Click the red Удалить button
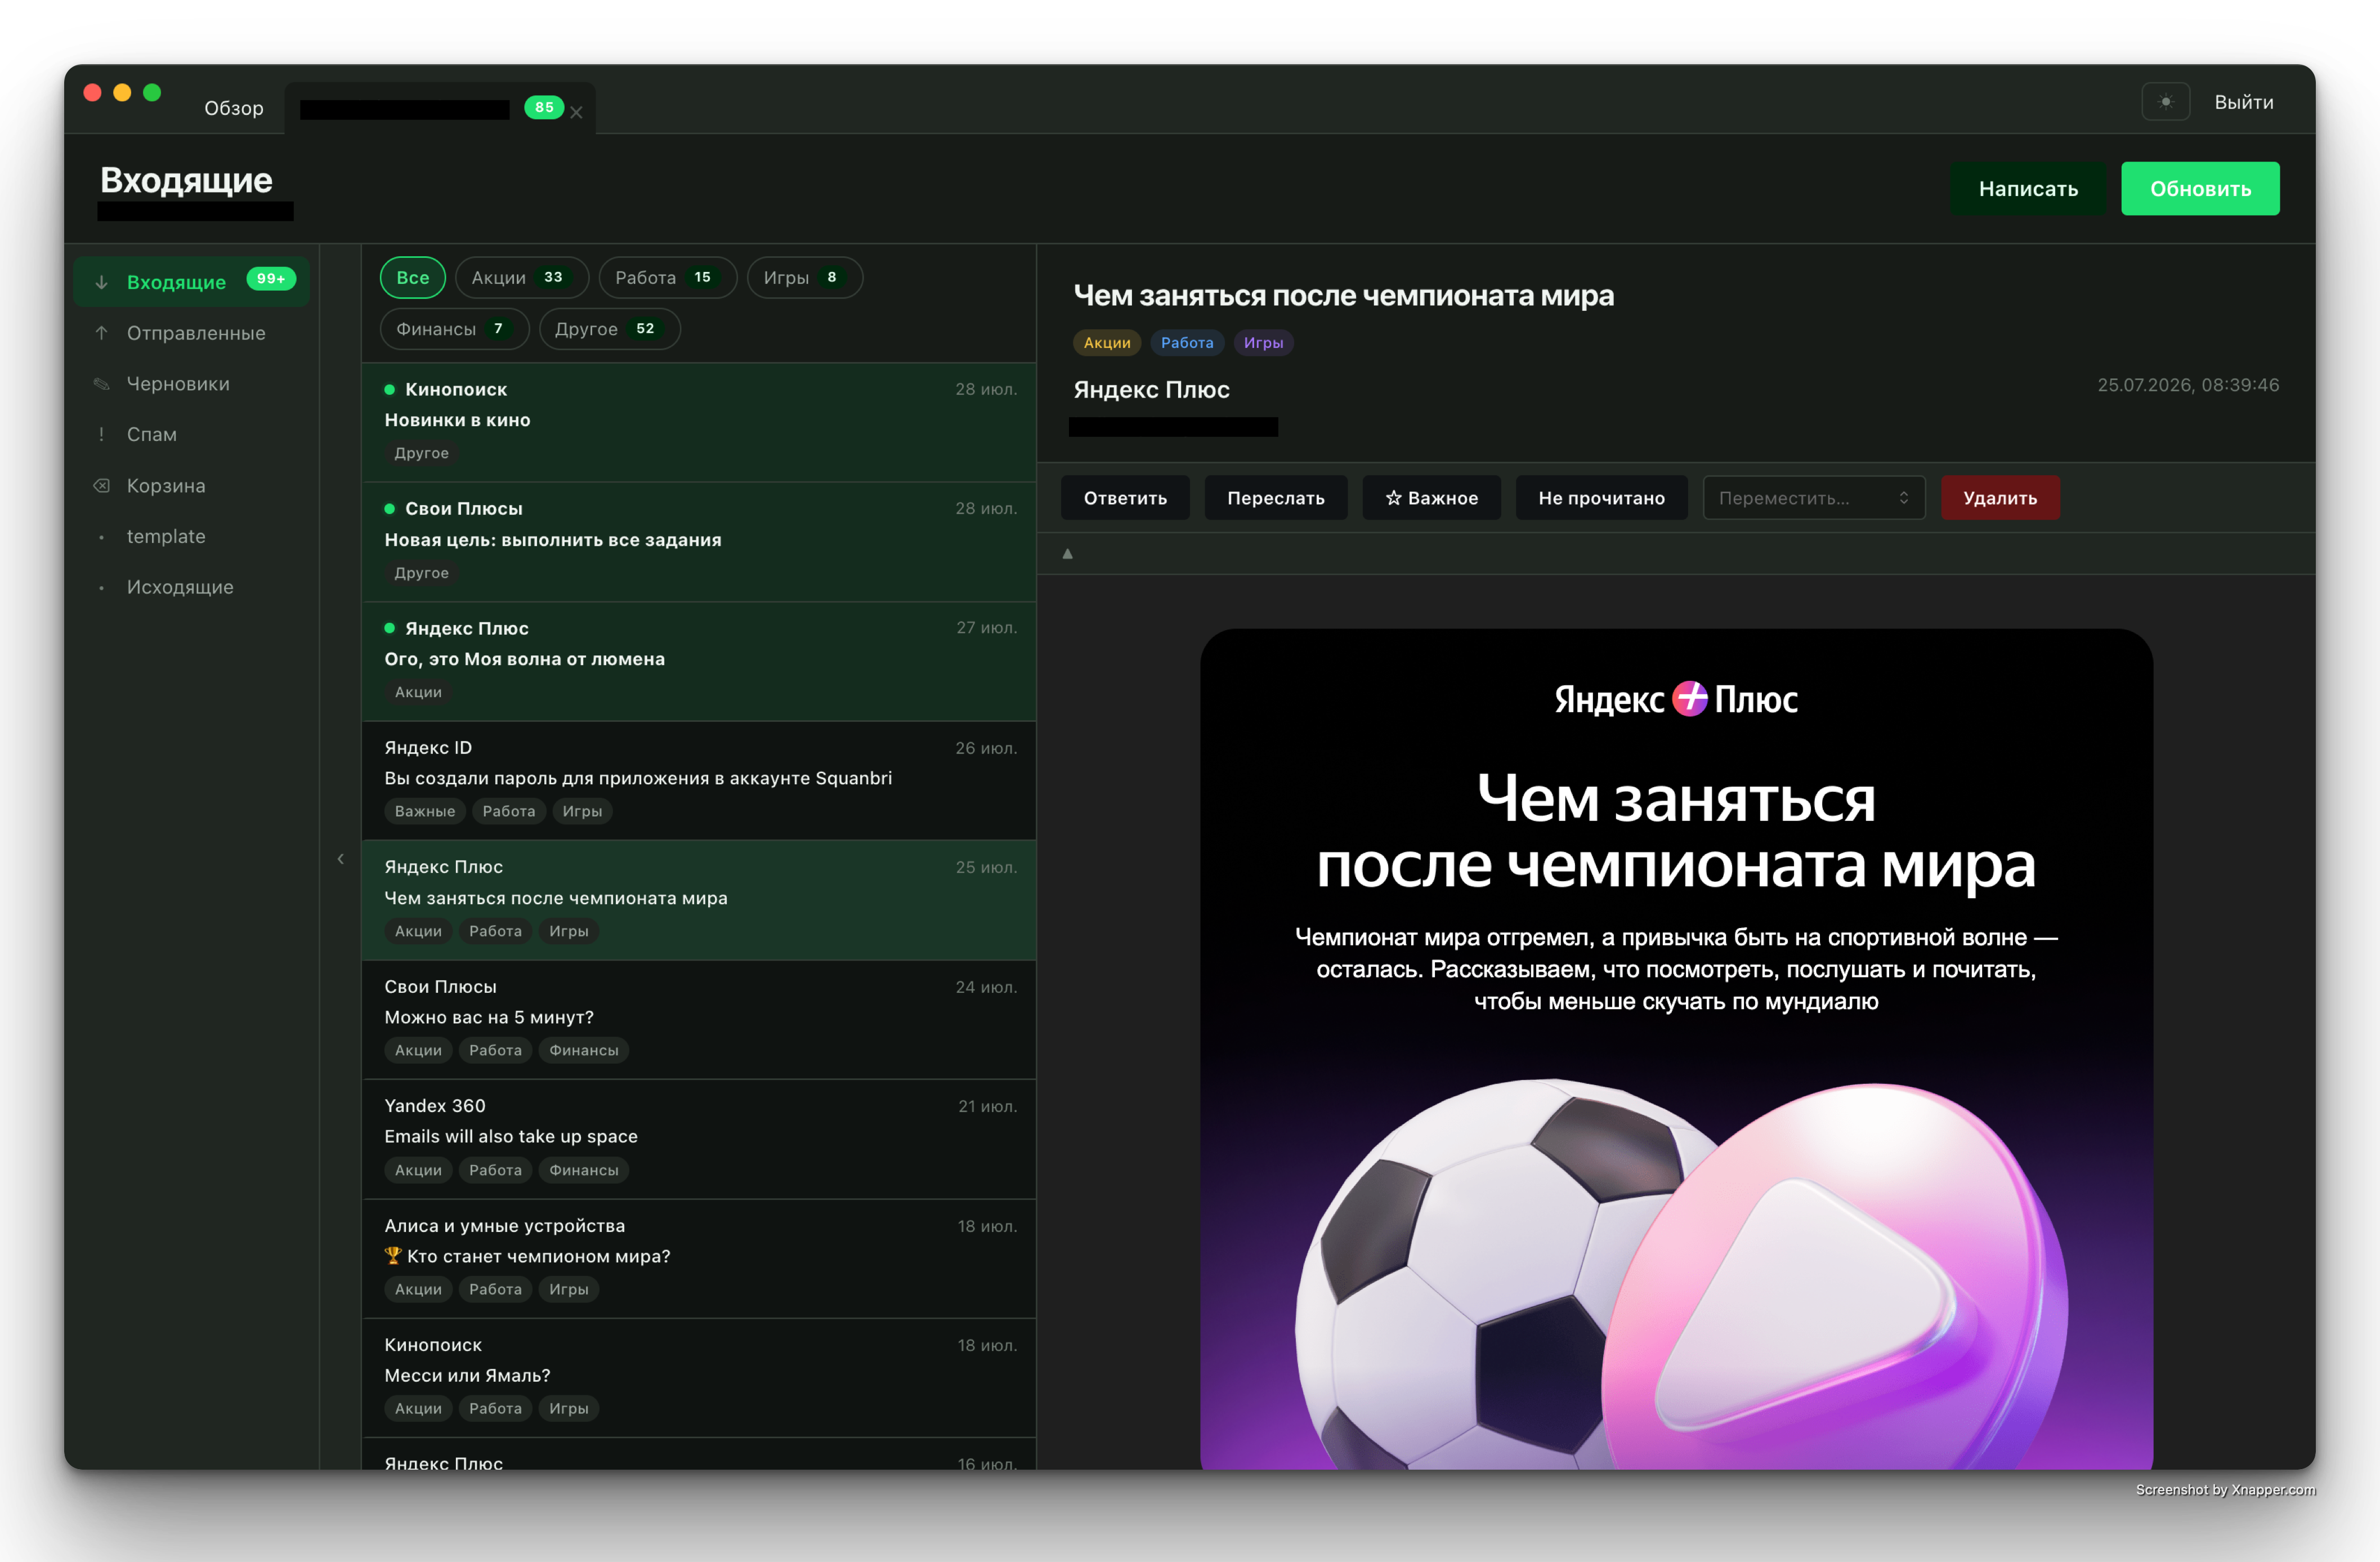2380x1562 pixels. [x=1999, y=498]
